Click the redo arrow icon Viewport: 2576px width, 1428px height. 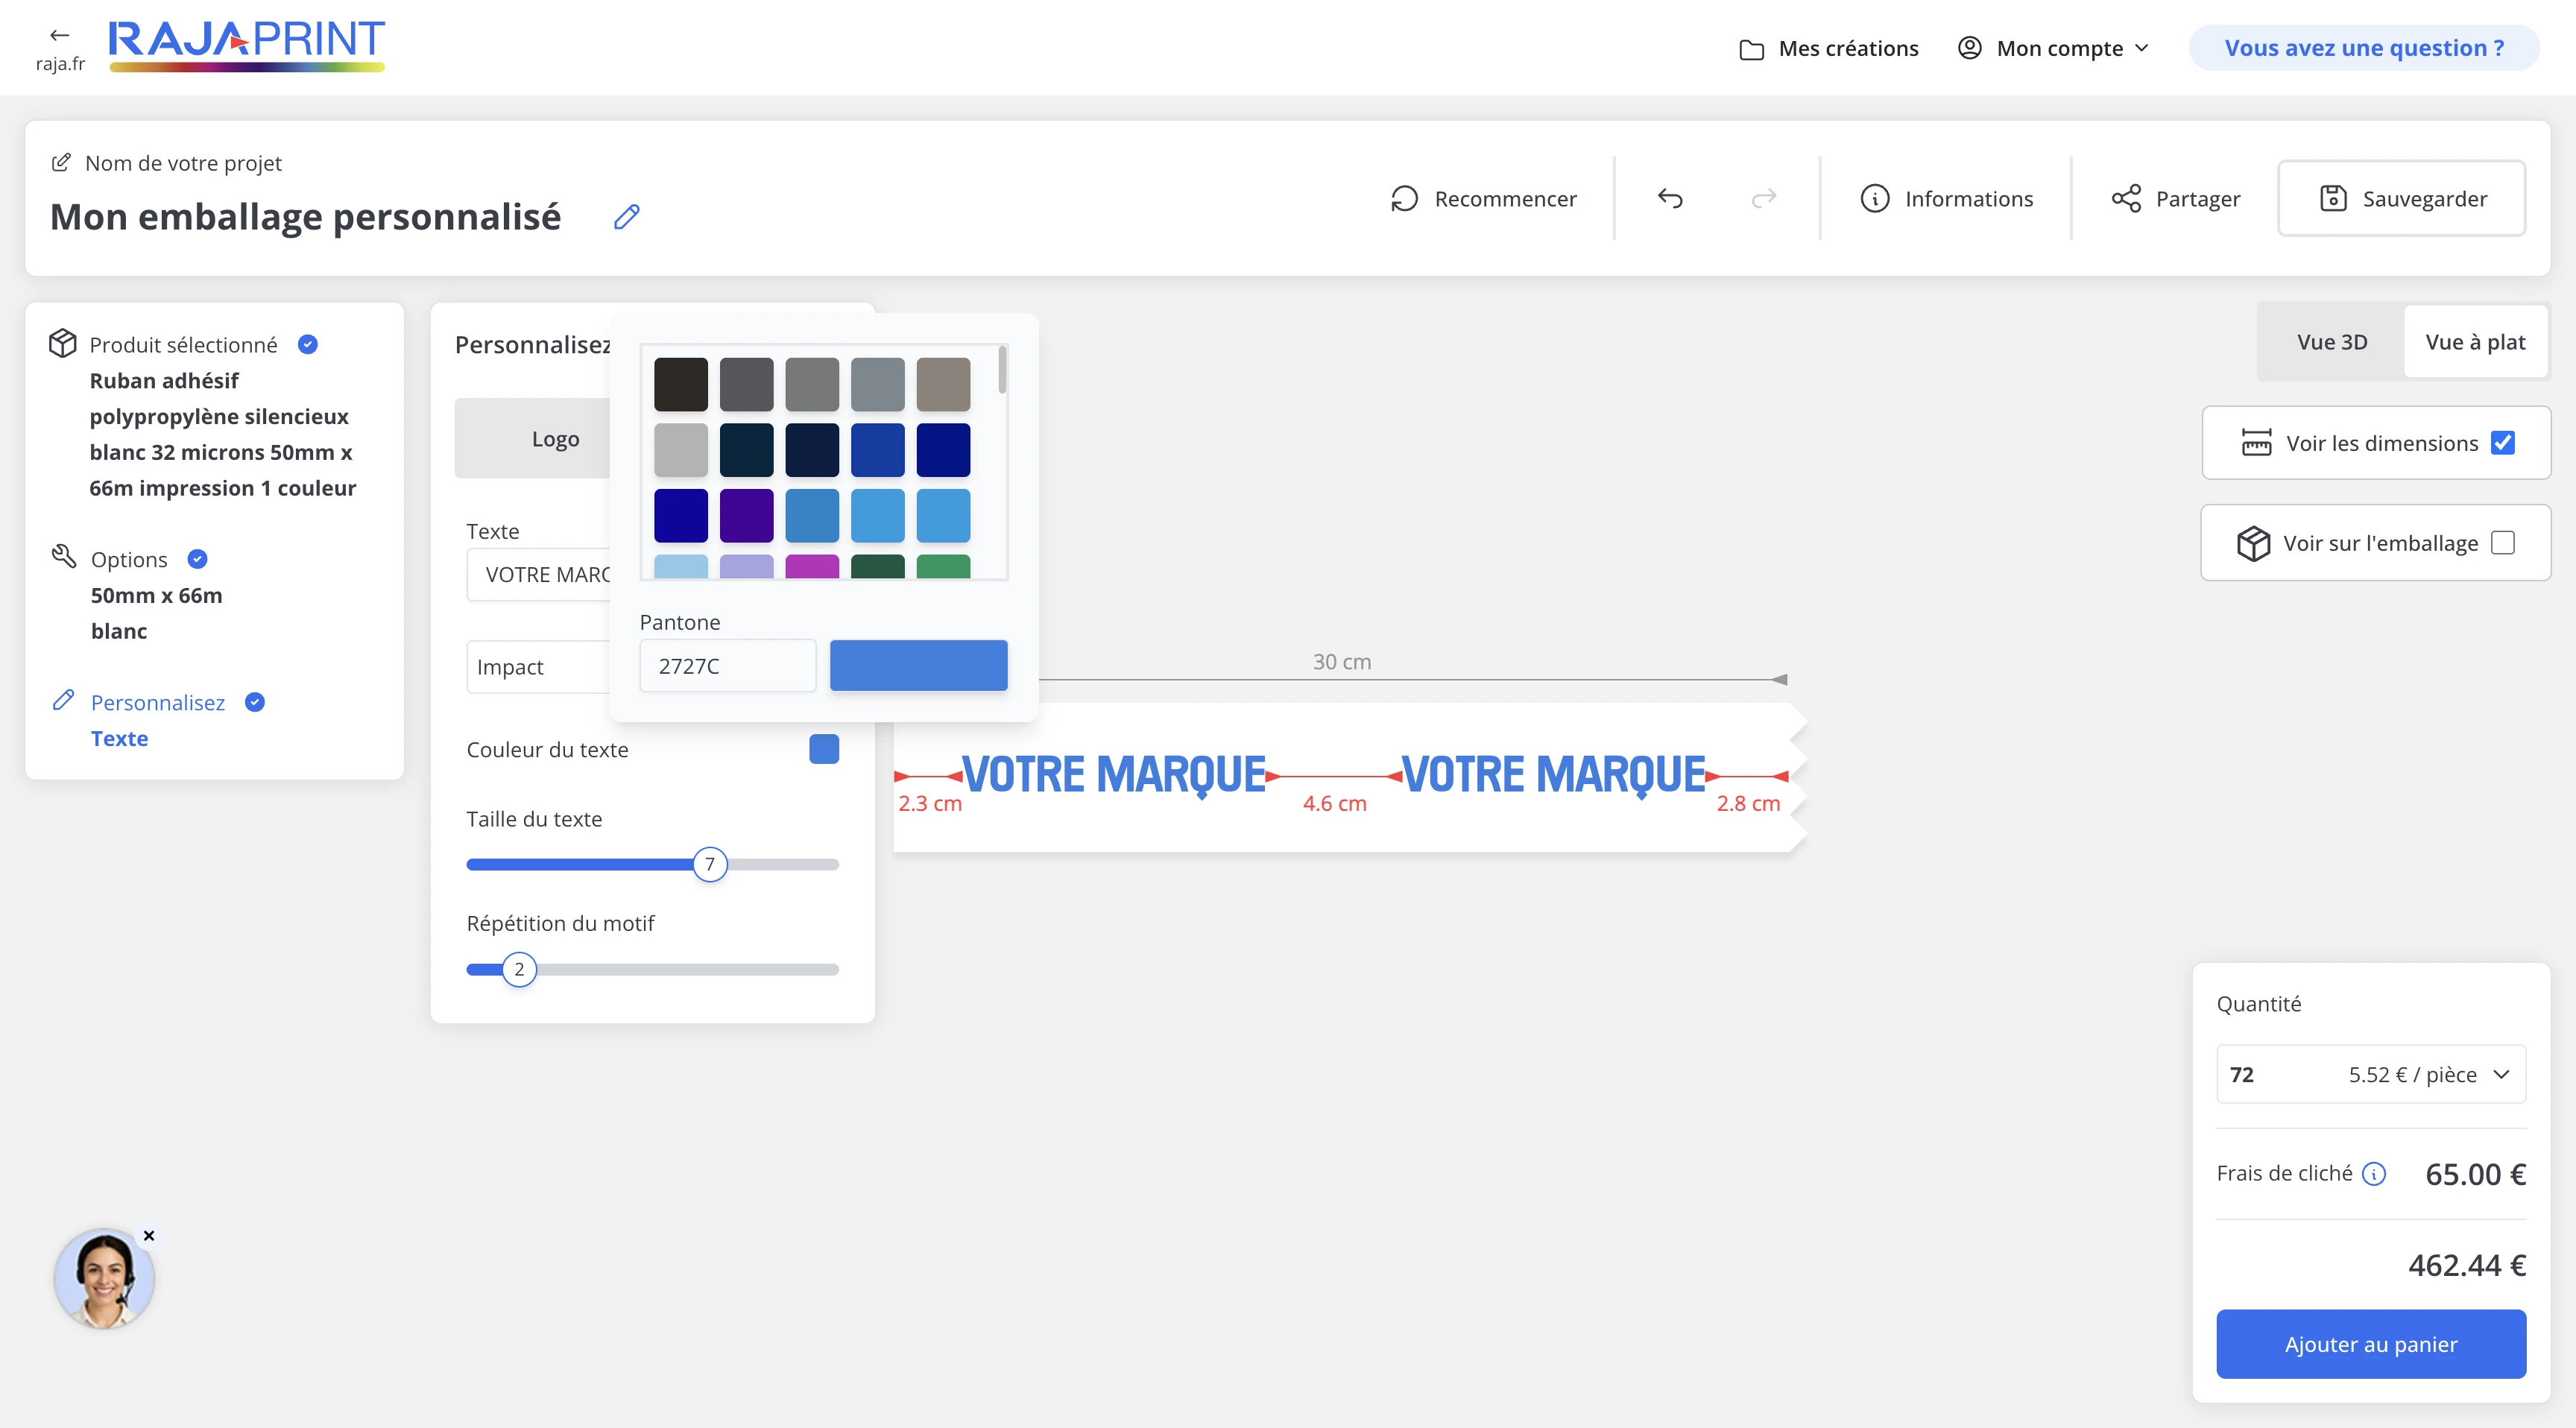(x=1764, y=198)
